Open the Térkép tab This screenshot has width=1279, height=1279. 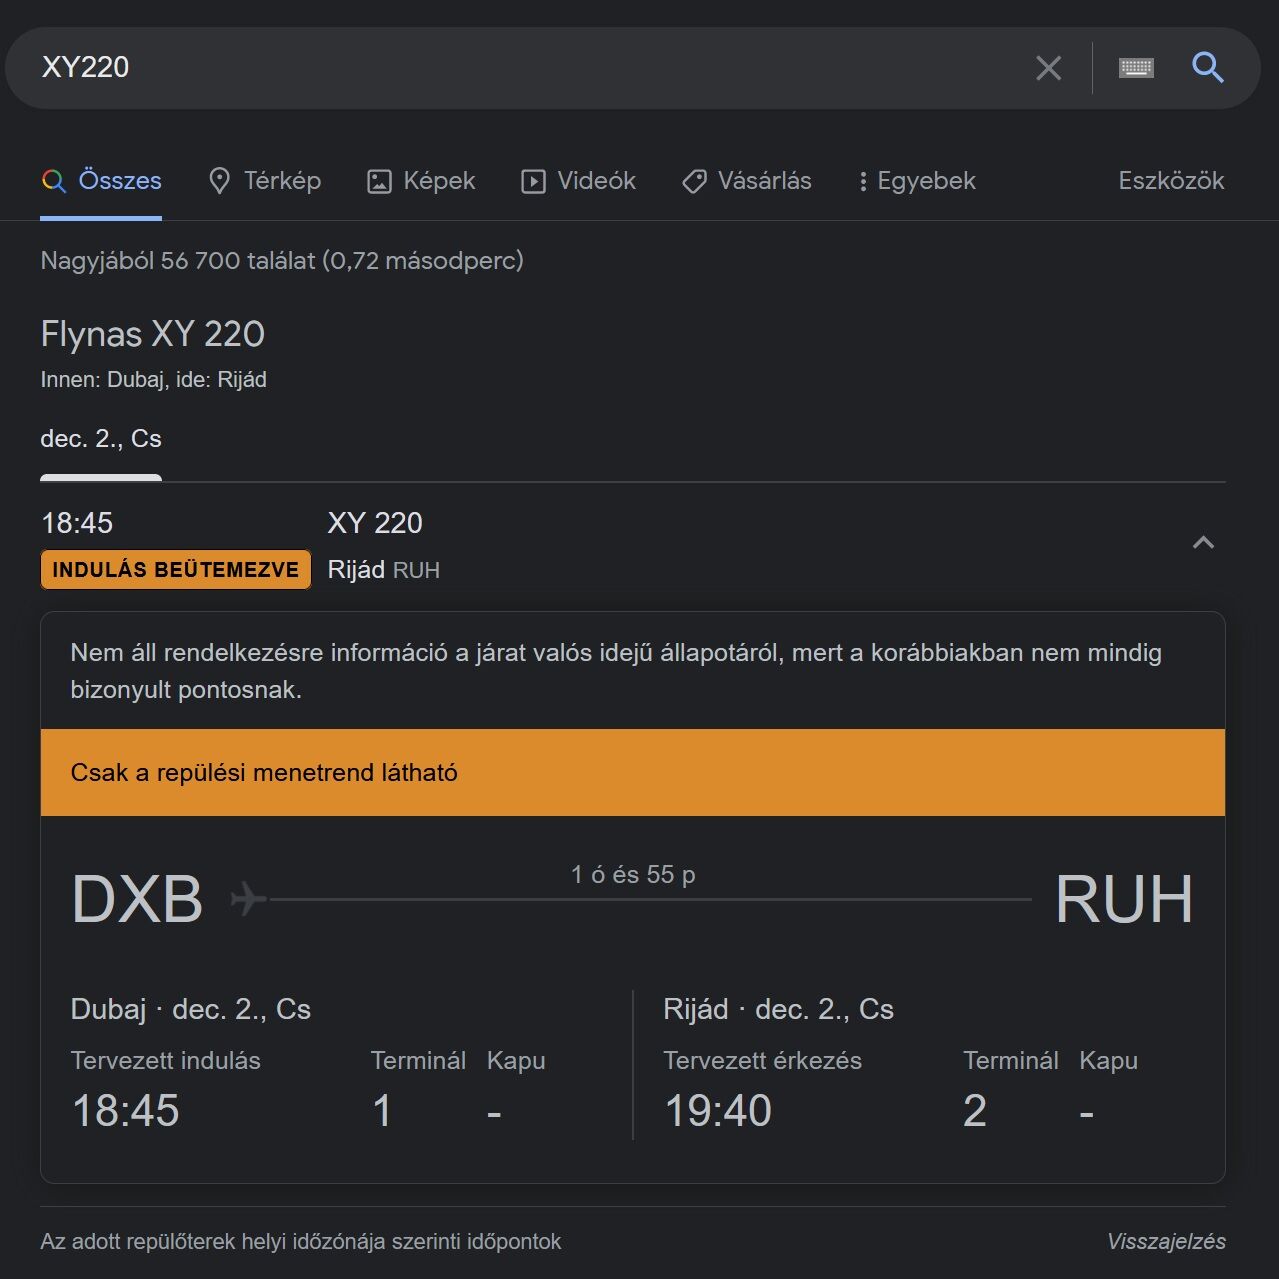point(264,181)
